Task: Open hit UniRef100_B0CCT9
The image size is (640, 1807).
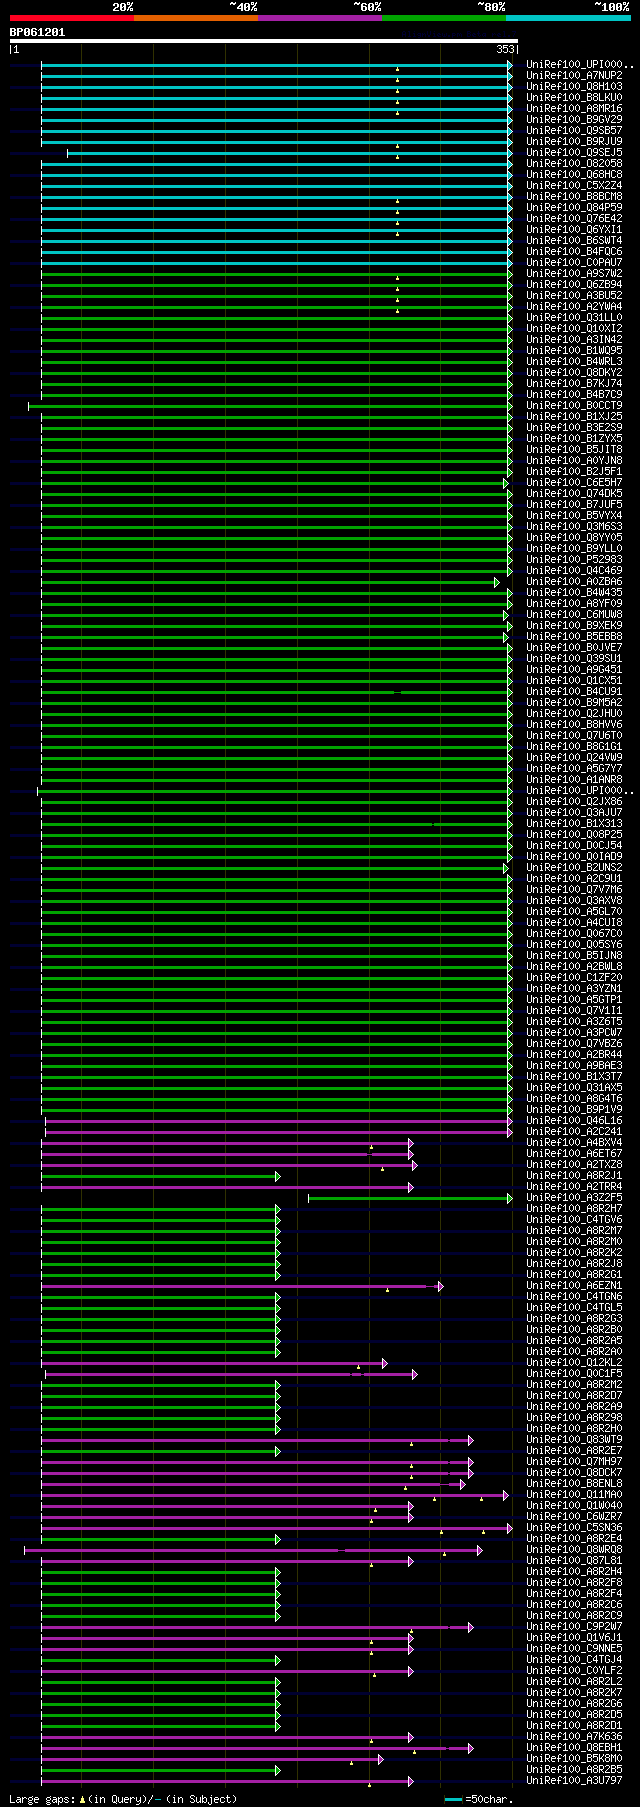Action: (x=574, y=405)
